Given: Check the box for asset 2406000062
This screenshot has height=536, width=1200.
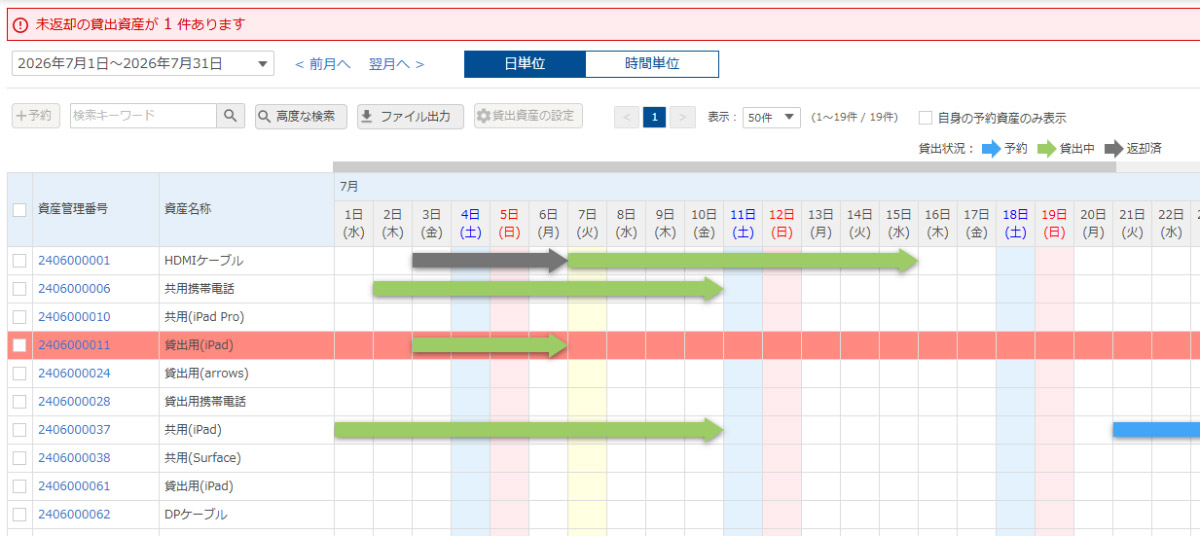Looking at the screenshot, I should [x=20, y=514].
